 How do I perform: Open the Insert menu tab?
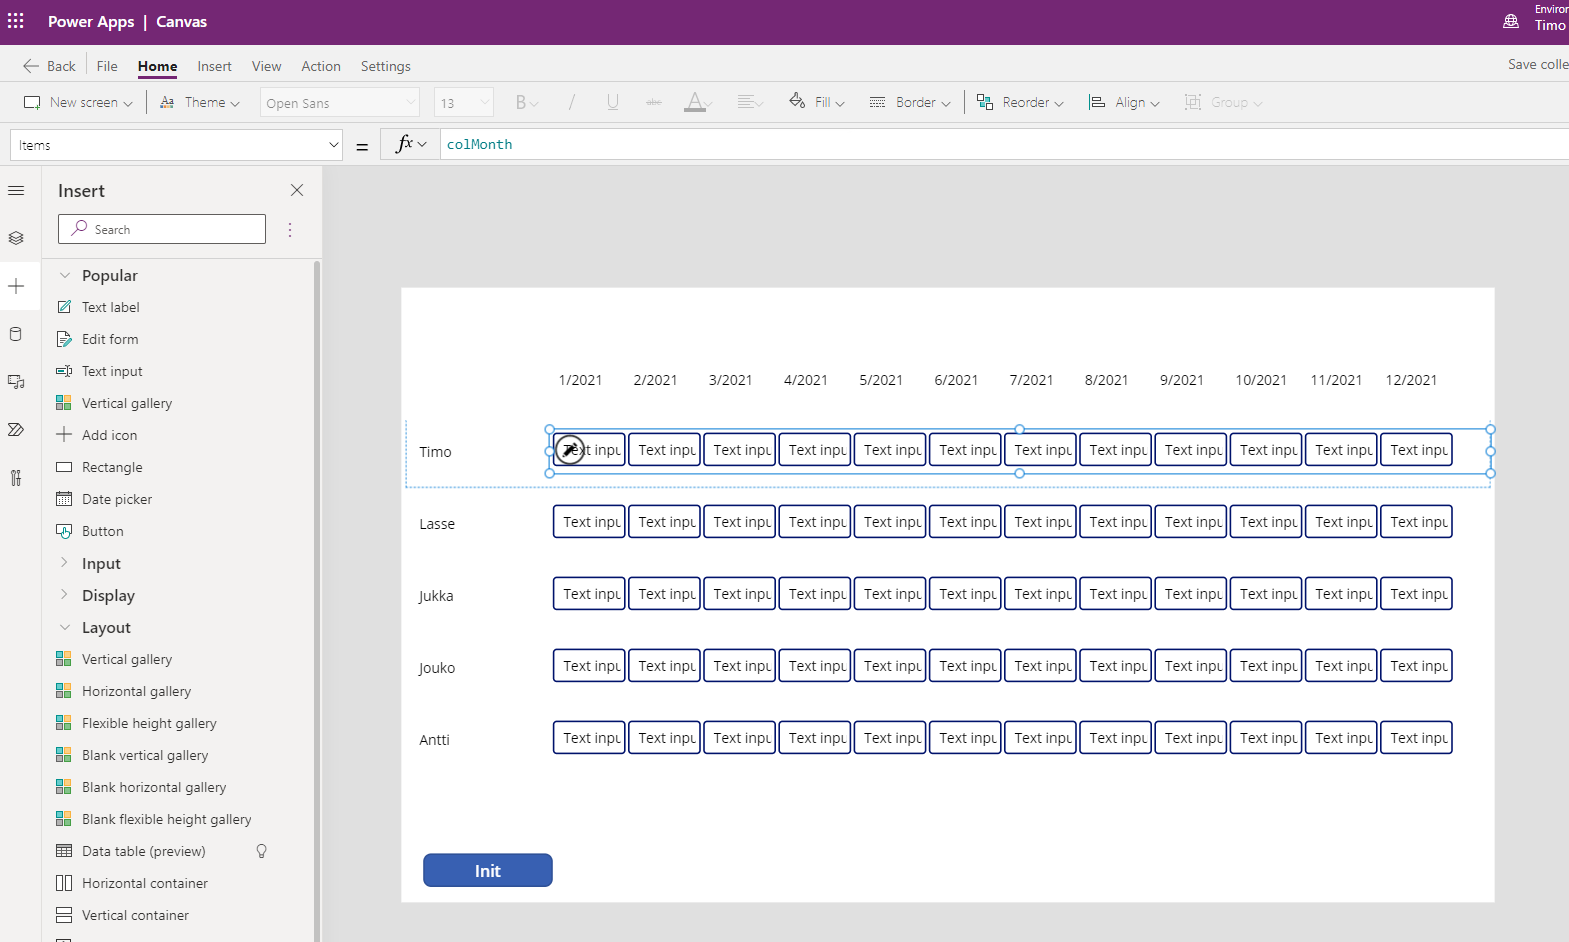point(214,66)
